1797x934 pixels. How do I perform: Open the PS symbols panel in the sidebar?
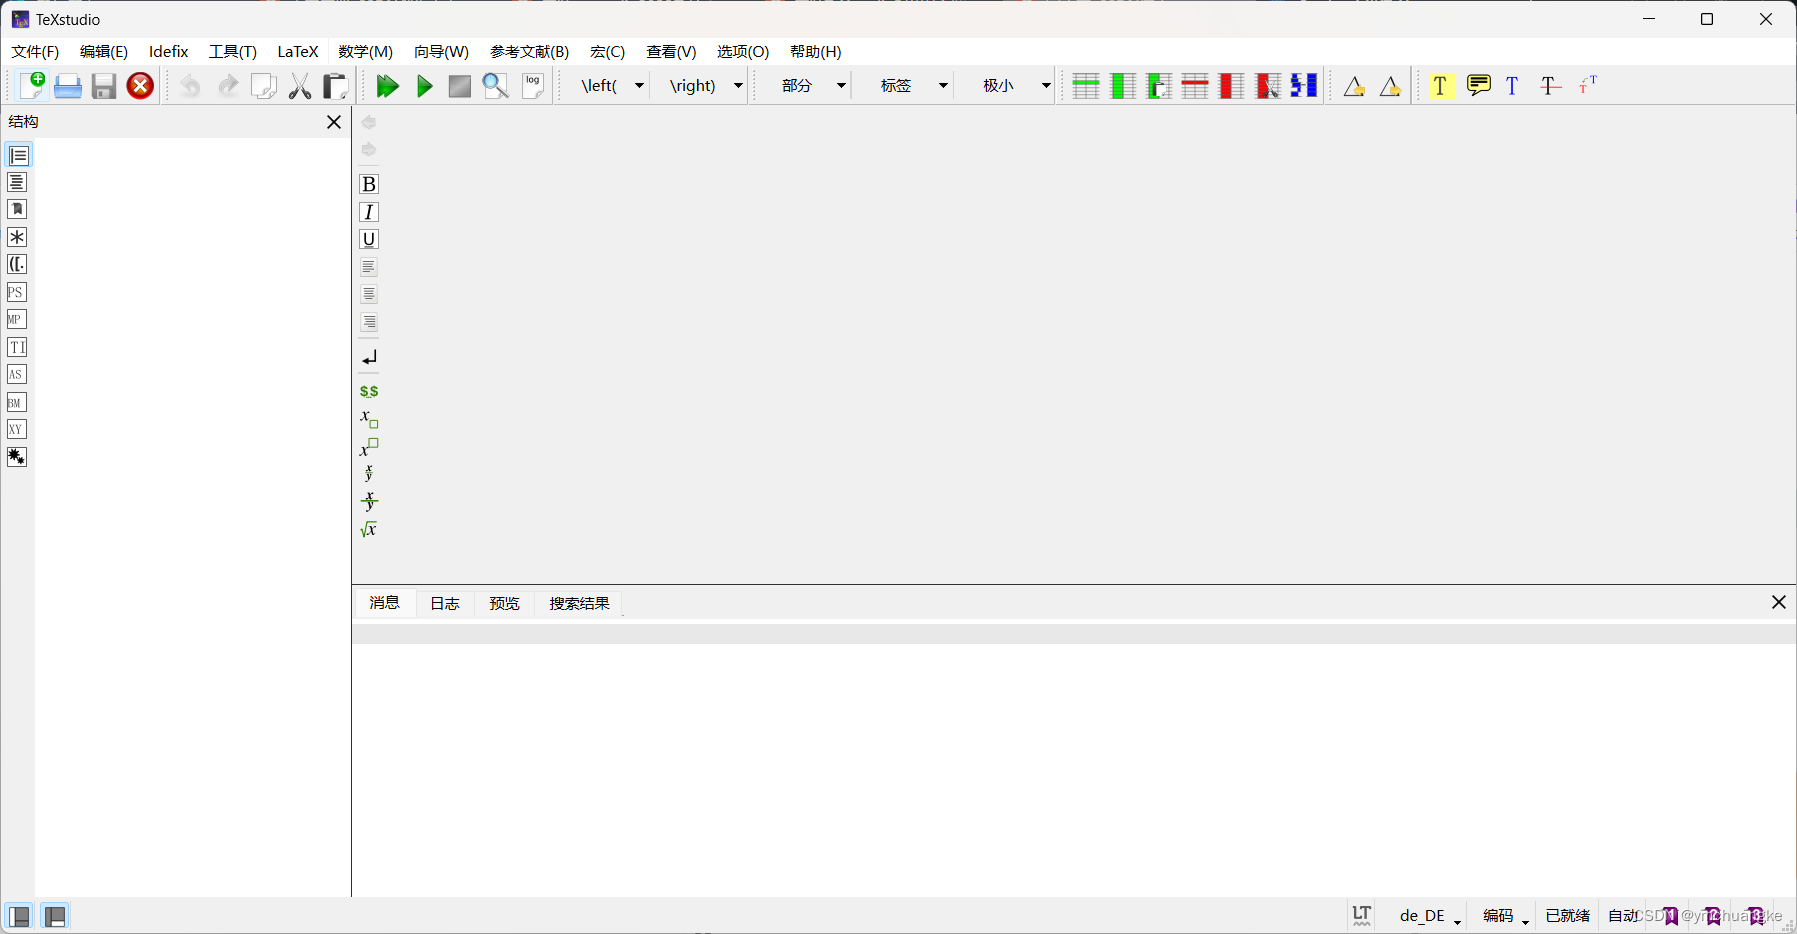coord(16,292)
